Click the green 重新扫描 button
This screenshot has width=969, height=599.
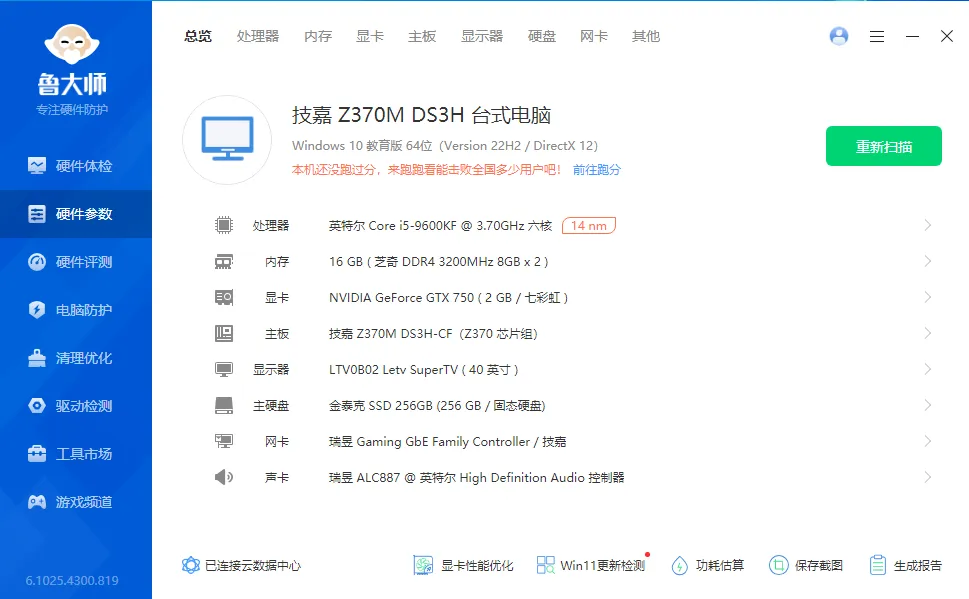(884, 146)
